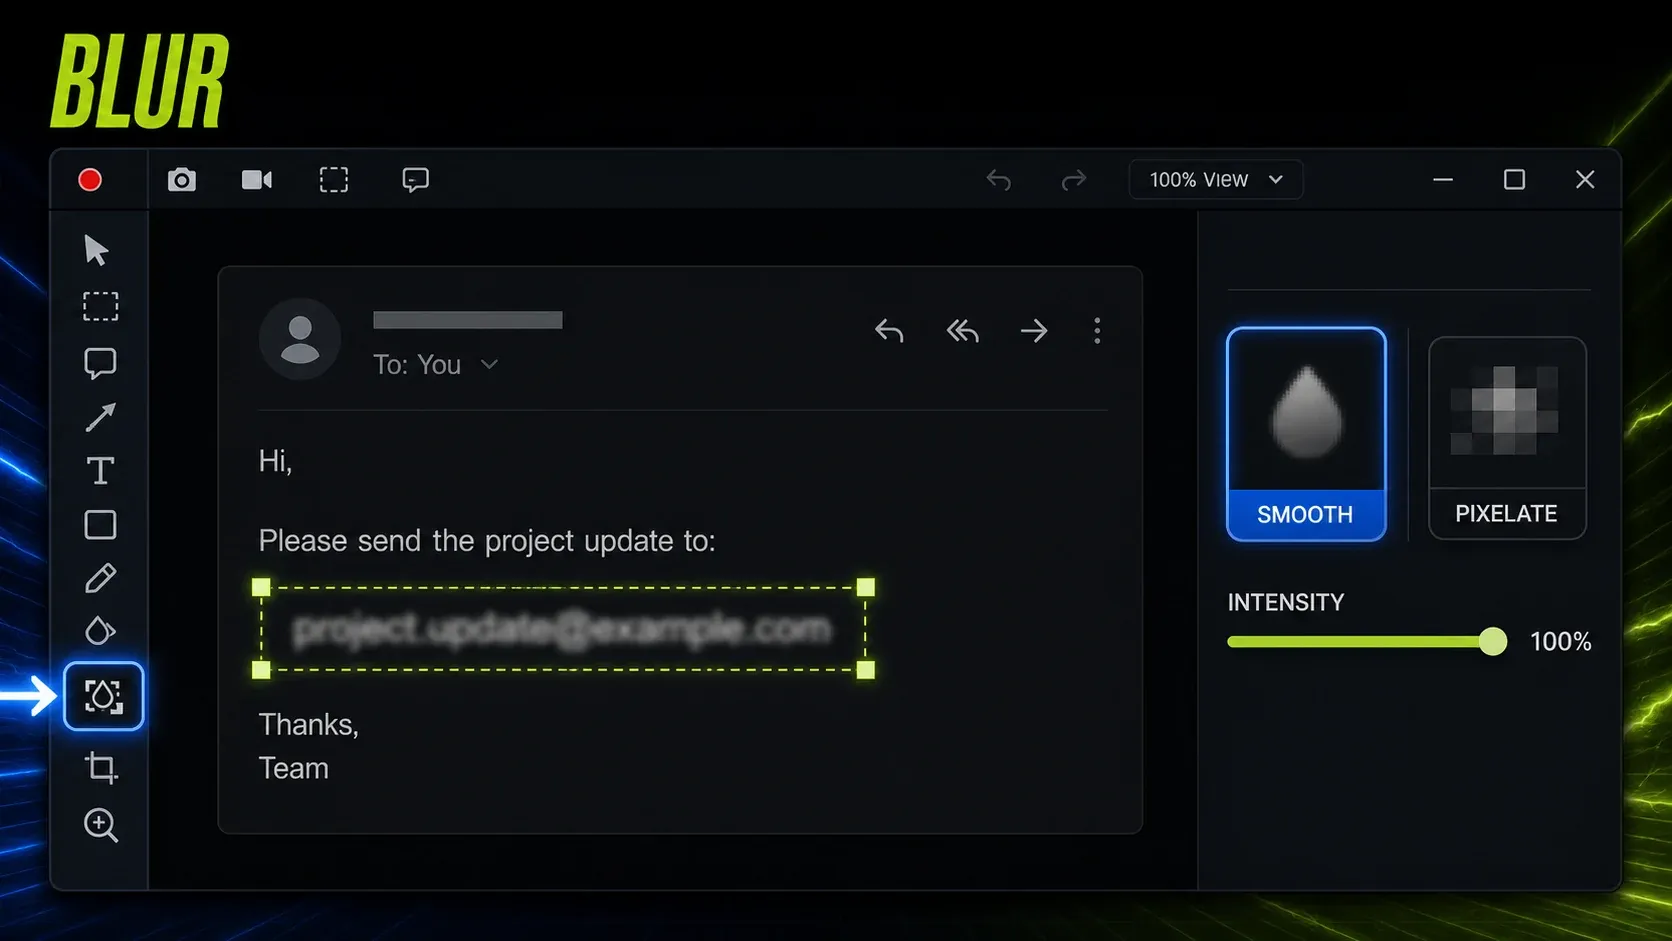
Task: Click the sender avatar in email
Action: coord(300,338)
